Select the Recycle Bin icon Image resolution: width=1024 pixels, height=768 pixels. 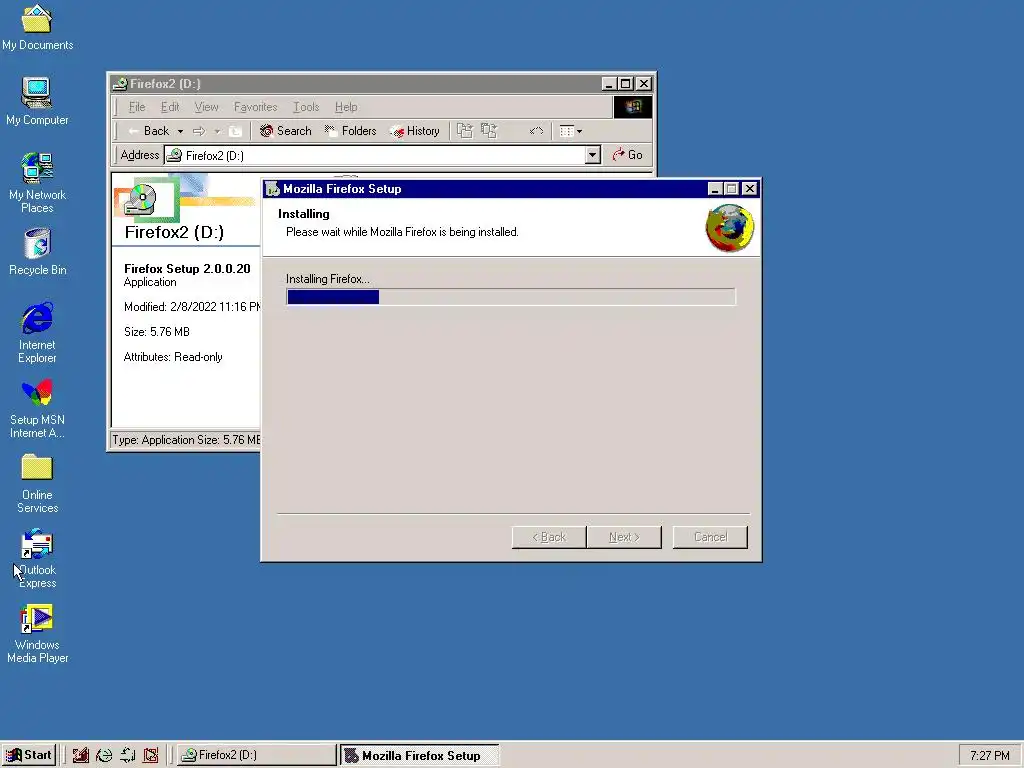(x=37, y=251)
